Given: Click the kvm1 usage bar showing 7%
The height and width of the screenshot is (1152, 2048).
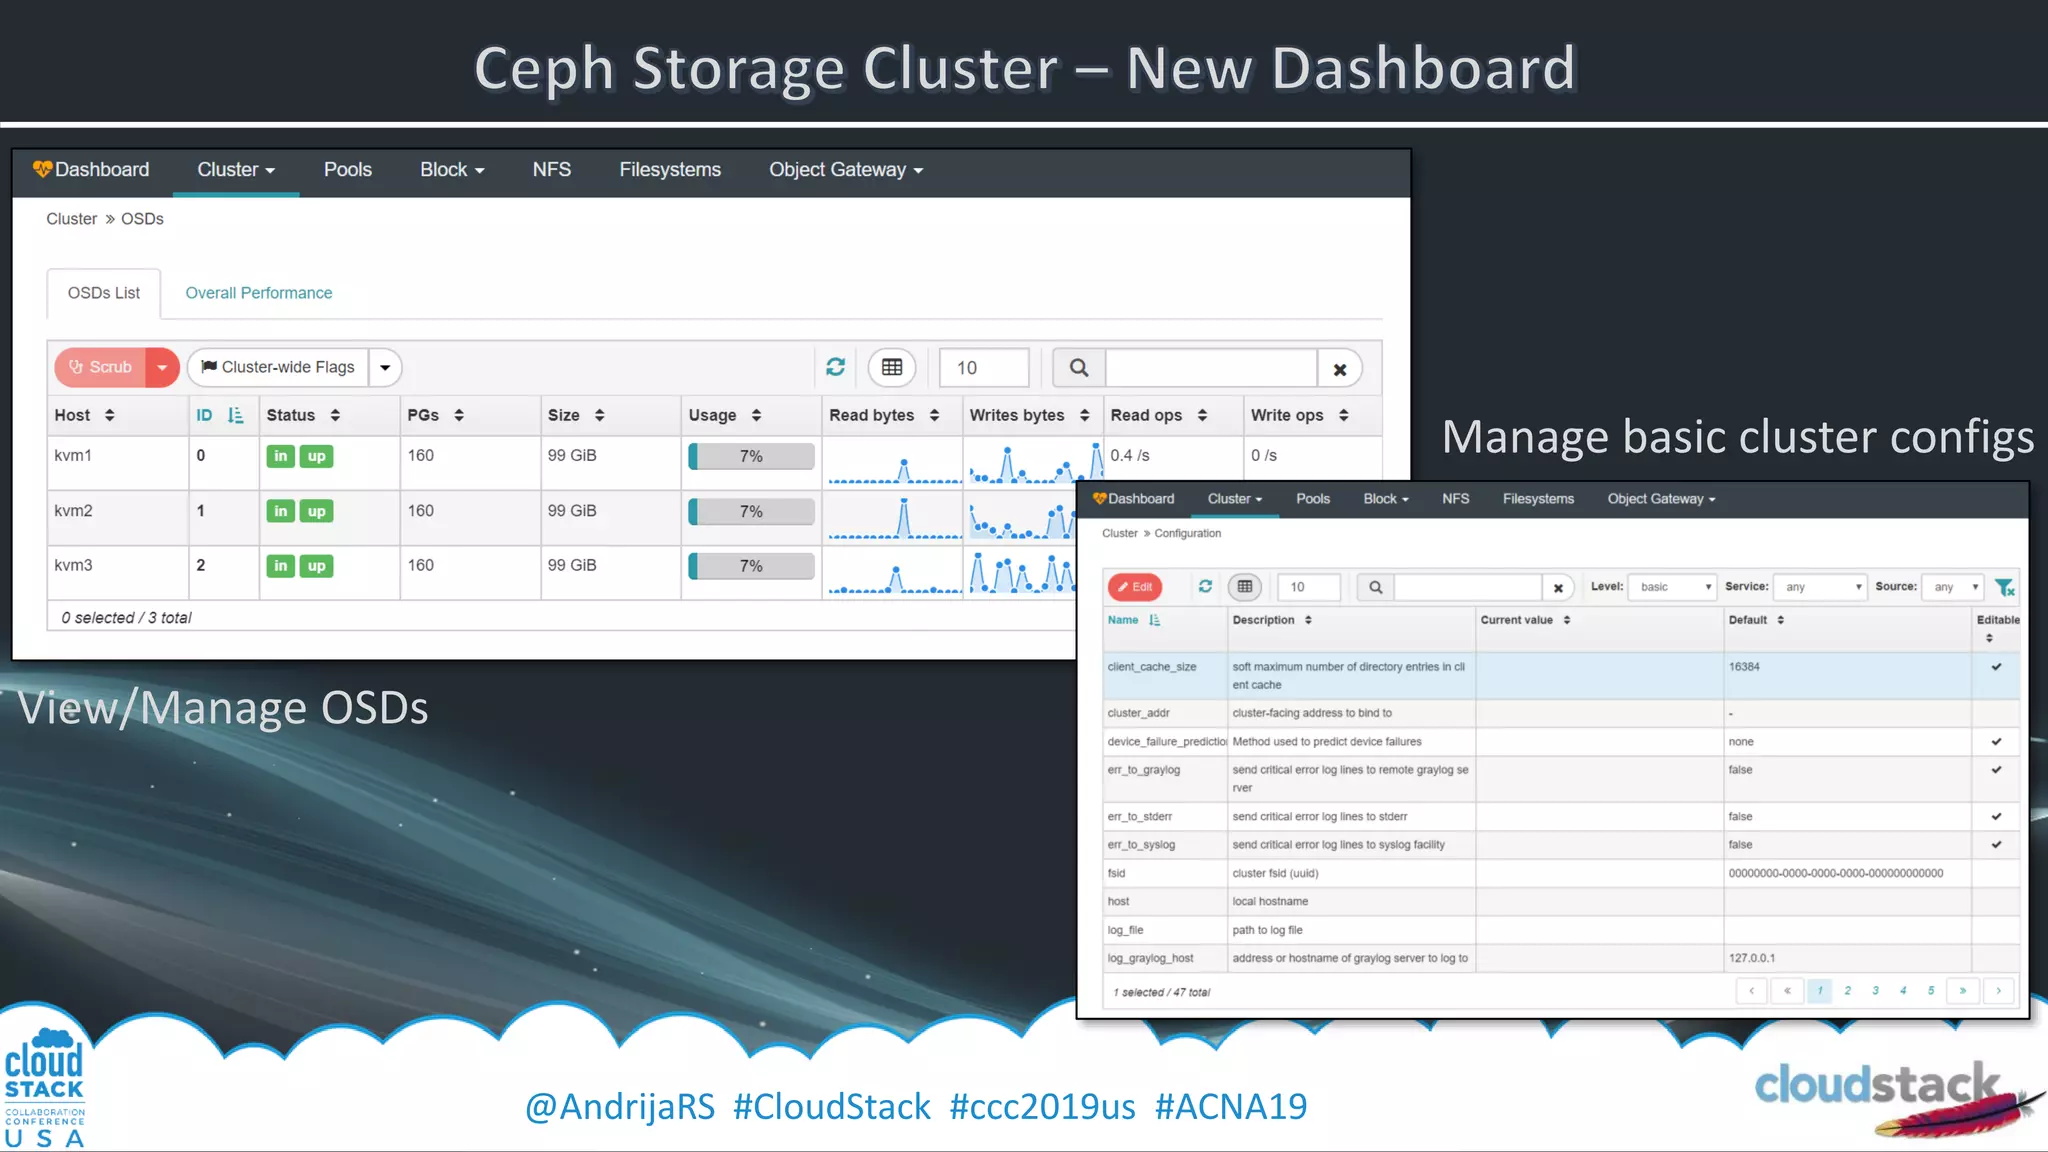Looking at the screenshot, I should point(751,456).
